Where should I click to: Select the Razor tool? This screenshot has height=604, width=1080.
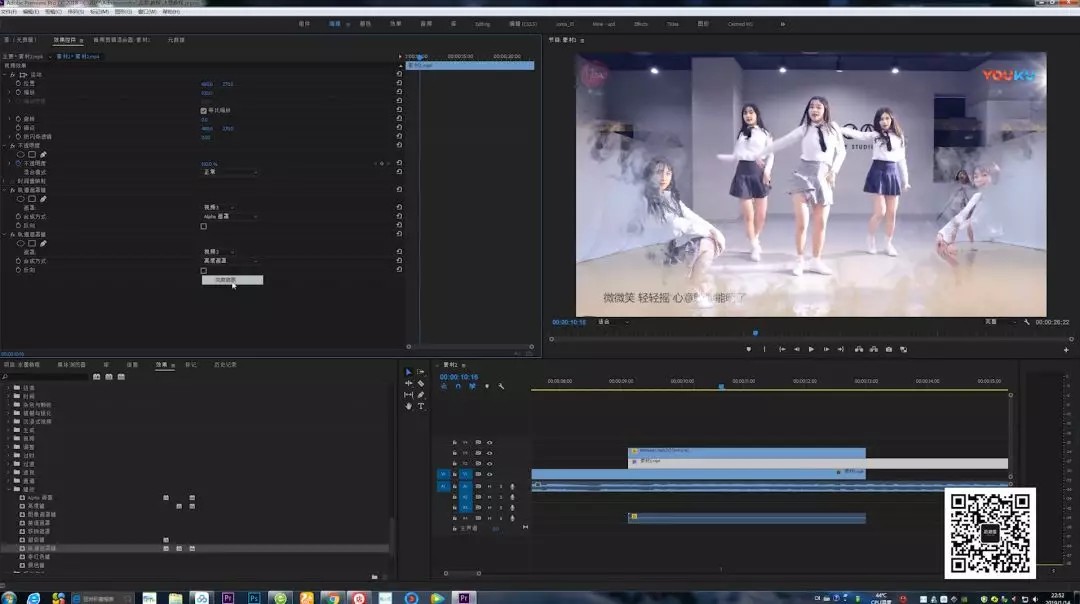tap(421, 384)
